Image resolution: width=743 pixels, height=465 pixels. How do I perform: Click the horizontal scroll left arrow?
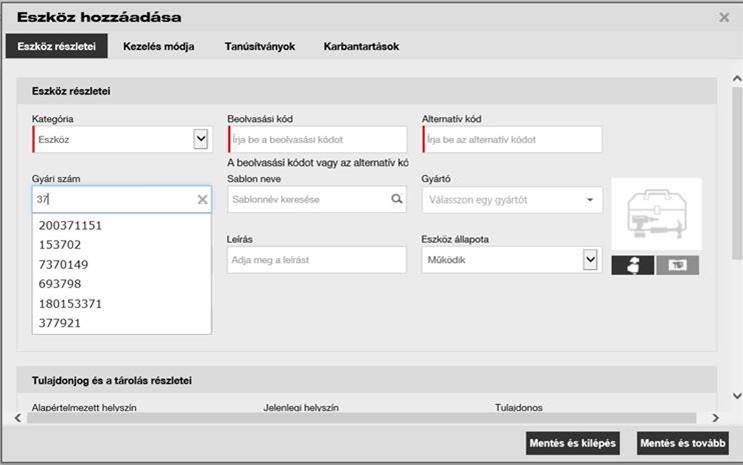18,418
